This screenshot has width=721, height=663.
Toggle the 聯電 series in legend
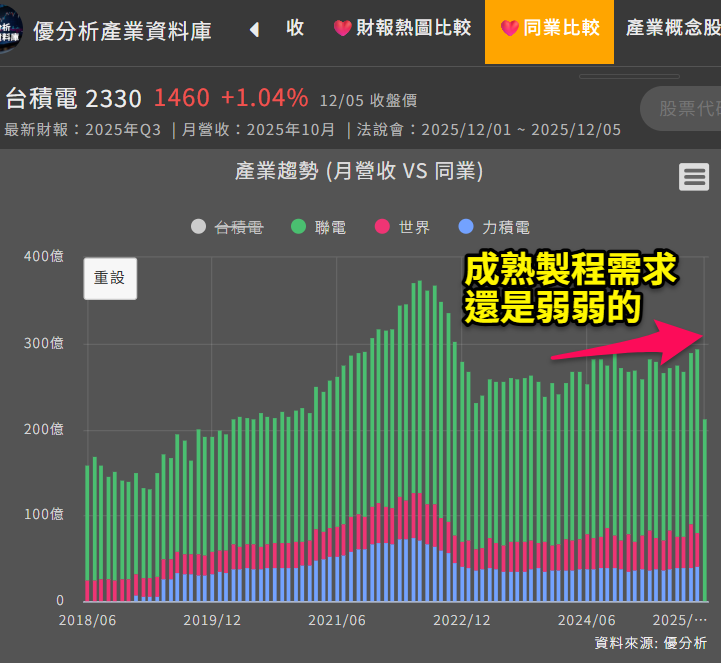pos(318,227)
